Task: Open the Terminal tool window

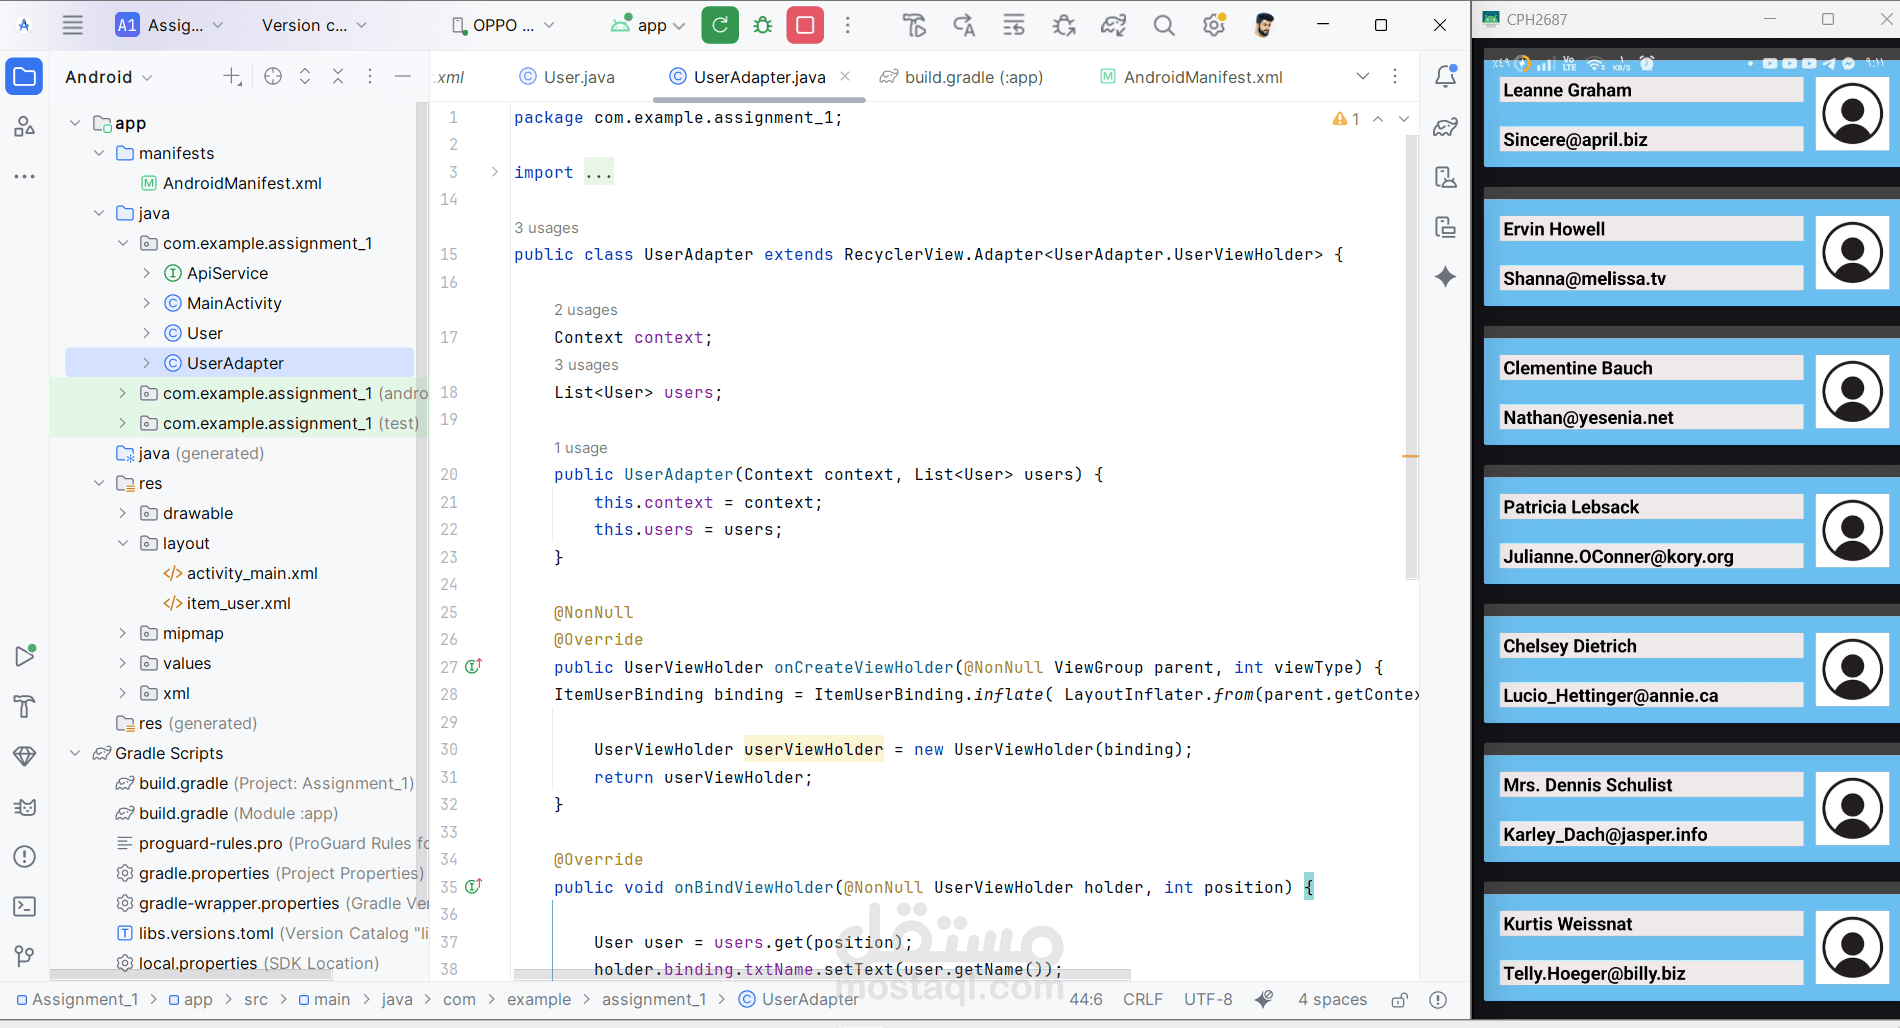Action: point(24,906)
